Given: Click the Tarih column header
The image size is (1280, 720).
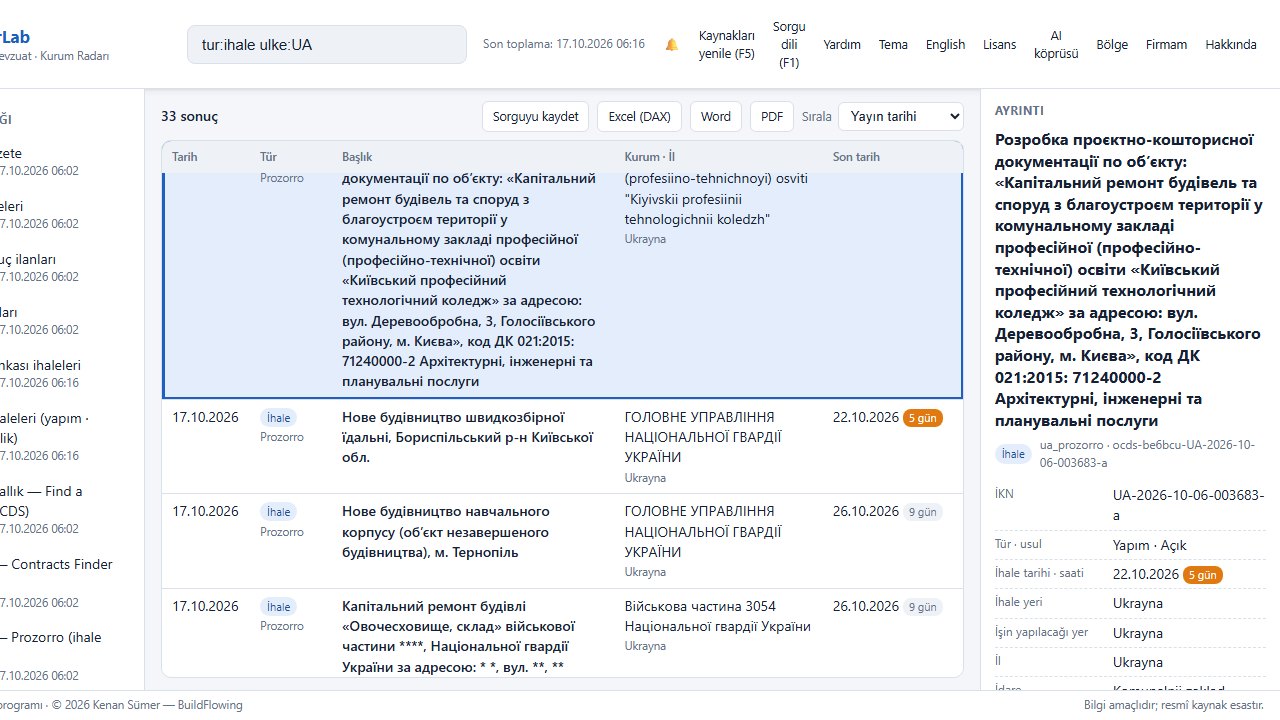Looking at the screenshot, I should pyautogui.click(x=185, y=157).
